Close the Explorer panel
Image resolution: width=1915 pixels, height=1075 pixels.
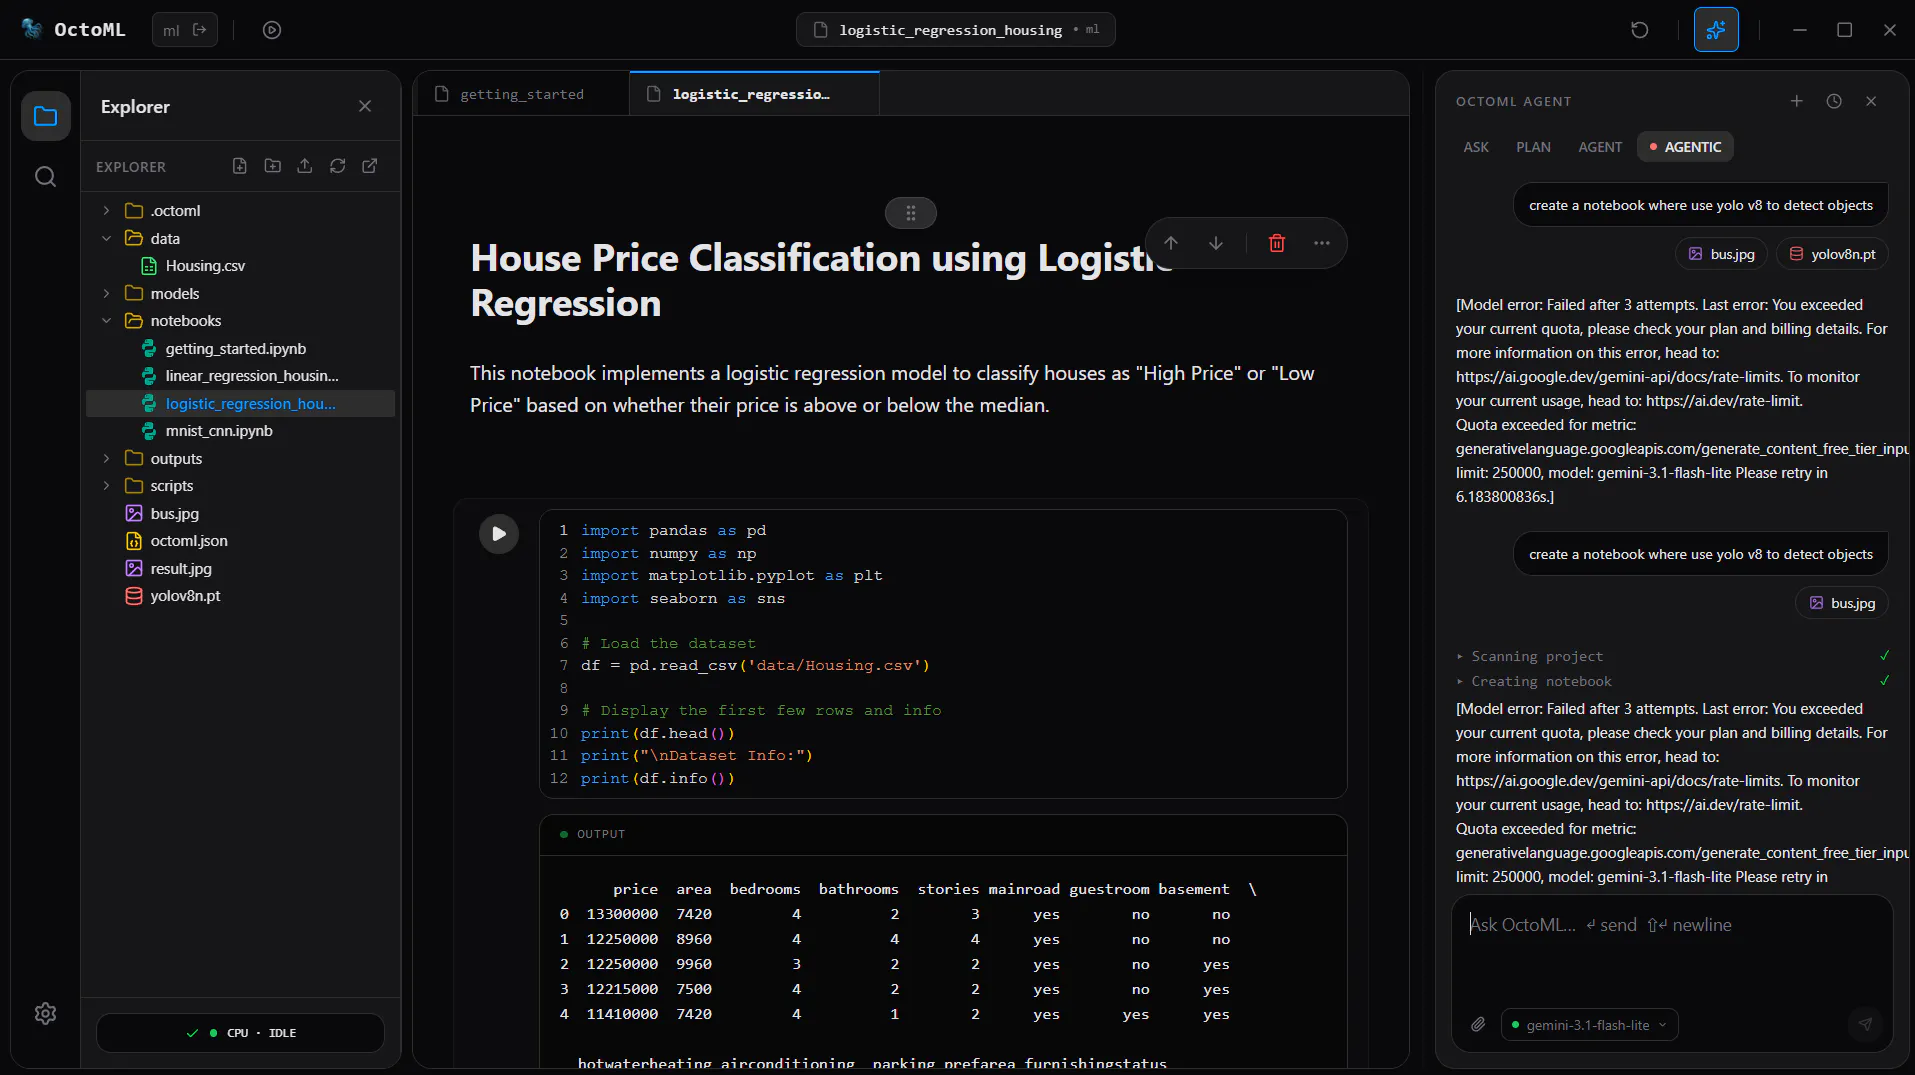click(365, 106)
